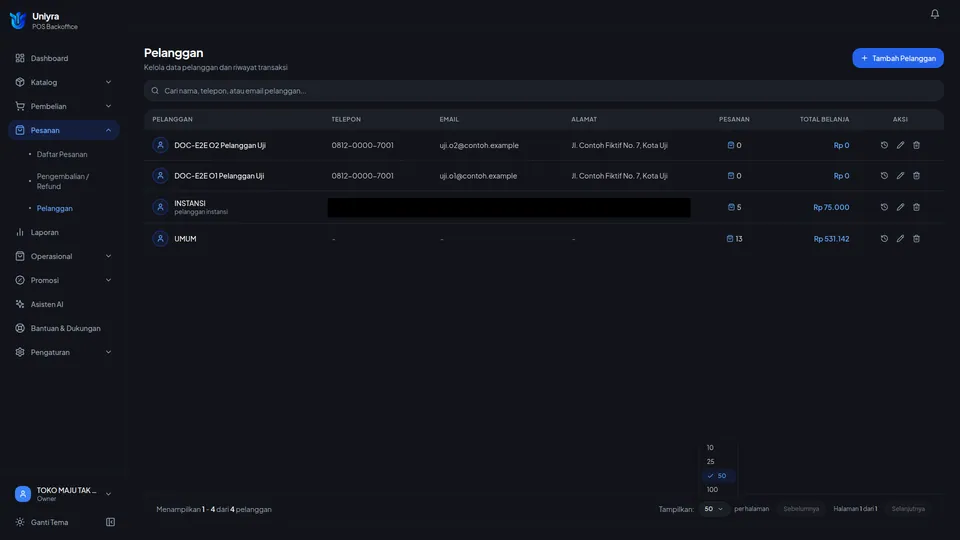Click Halaman 1 dari 1 text
Image resolution: width=960 pixels, height=540 pixels.
click(855, 509)
